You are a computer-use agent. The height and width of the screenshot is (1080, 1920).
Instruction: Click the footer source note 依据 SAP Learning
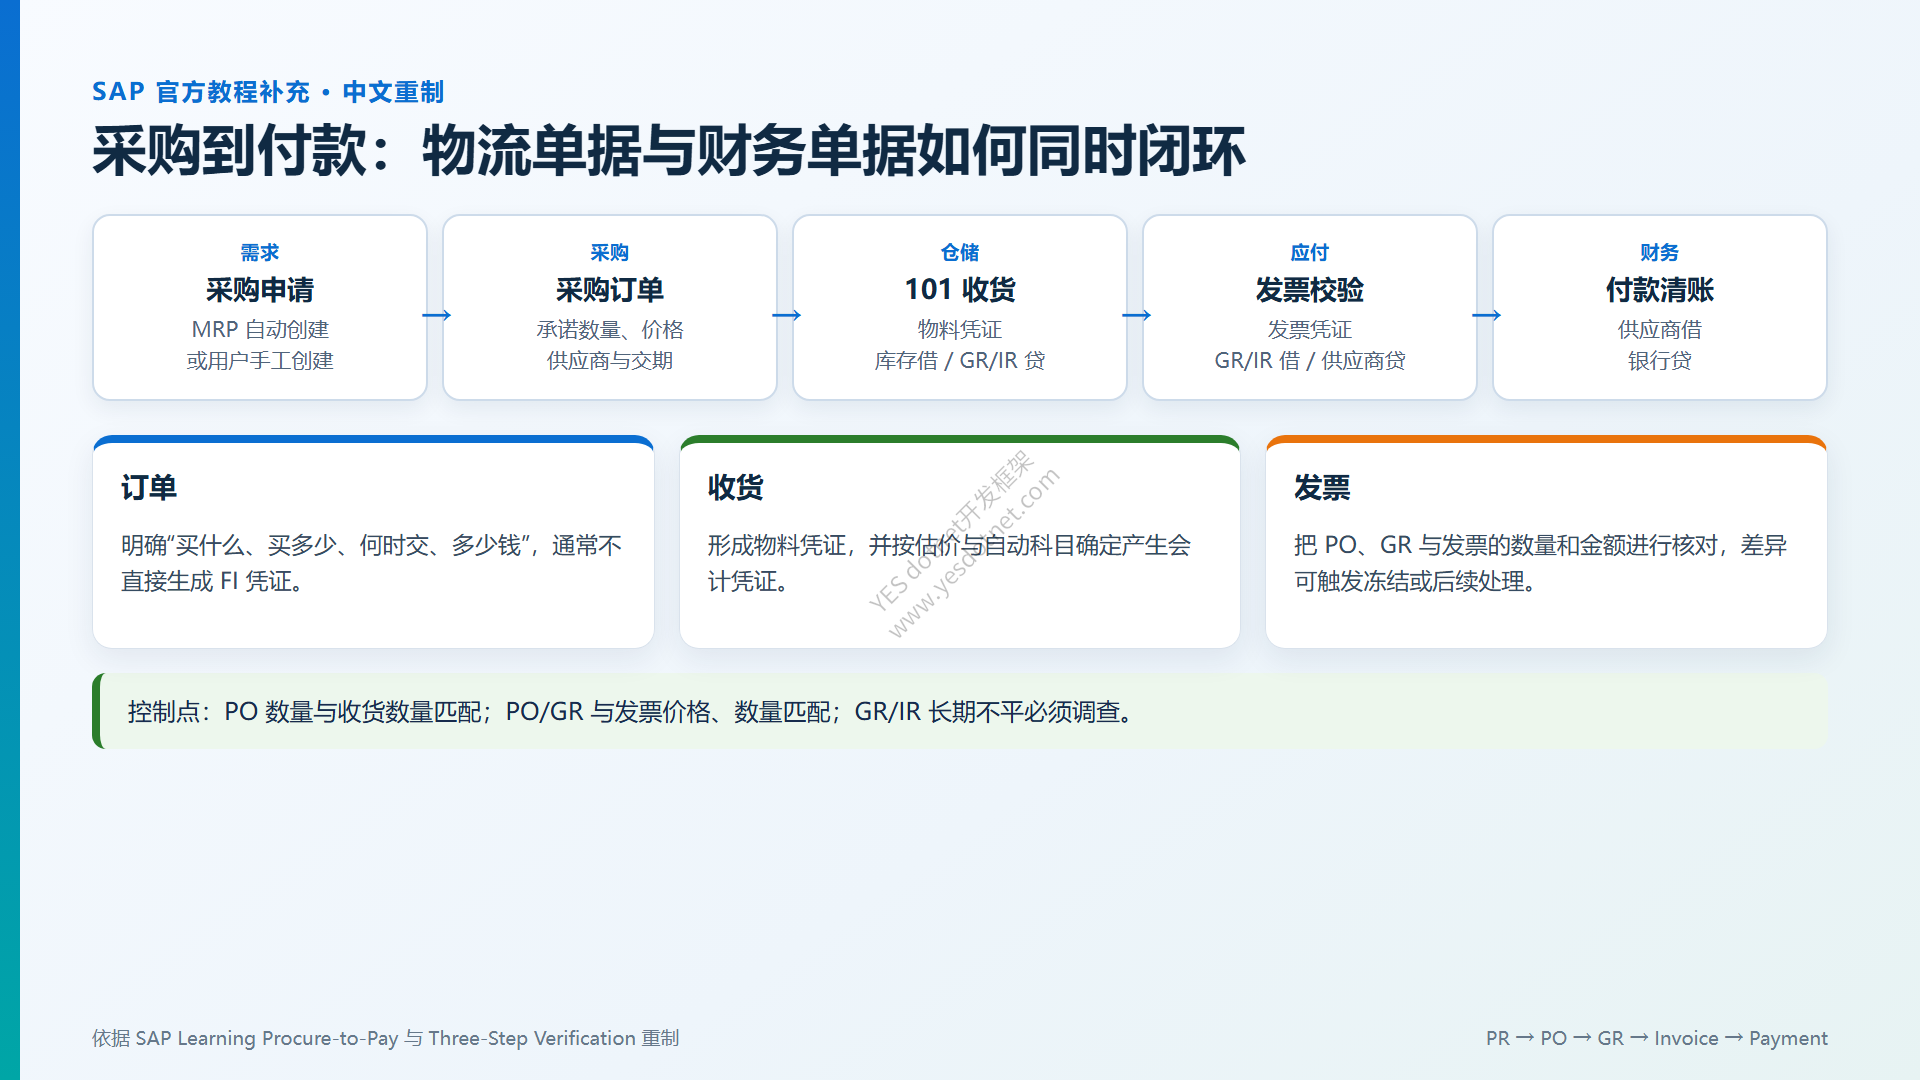pos(386,1038)
